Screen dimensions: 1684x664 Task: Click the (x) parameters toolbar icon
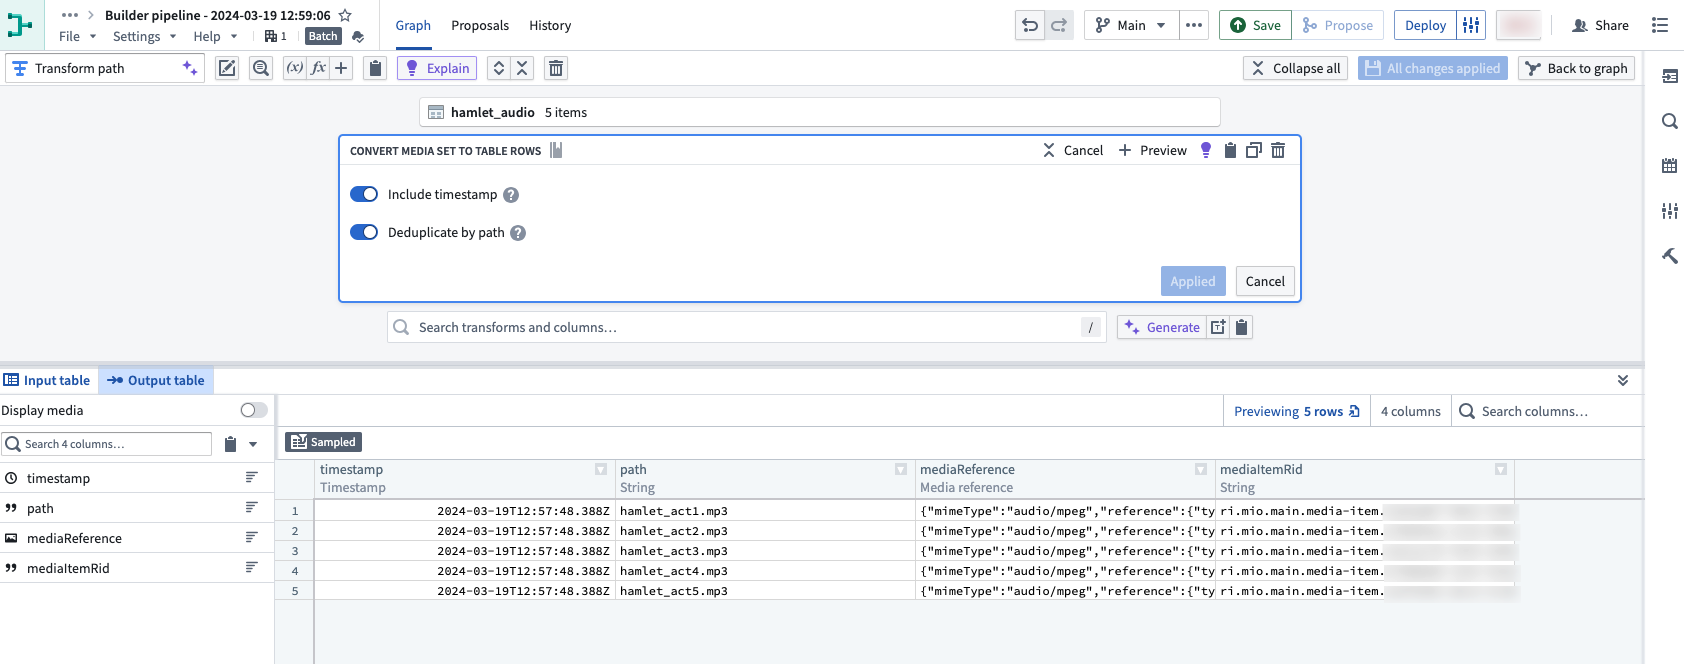(x=294, y=68)
